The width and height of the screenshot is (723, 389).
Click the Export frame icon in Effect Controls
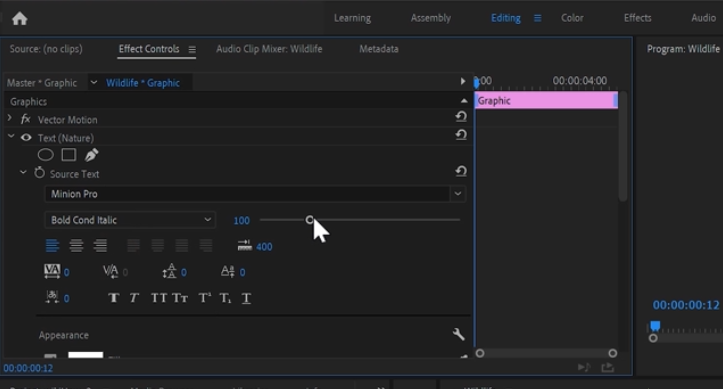tap(608, 367)
